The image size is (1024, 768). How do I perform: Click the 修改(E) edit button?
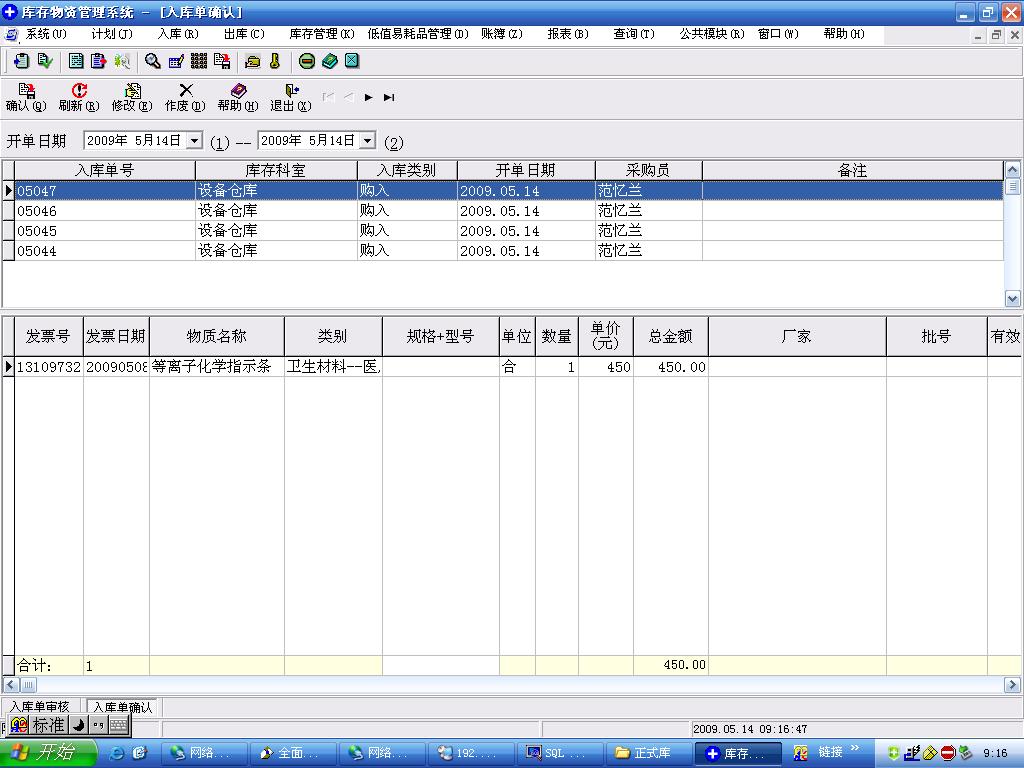pos(132,97)
